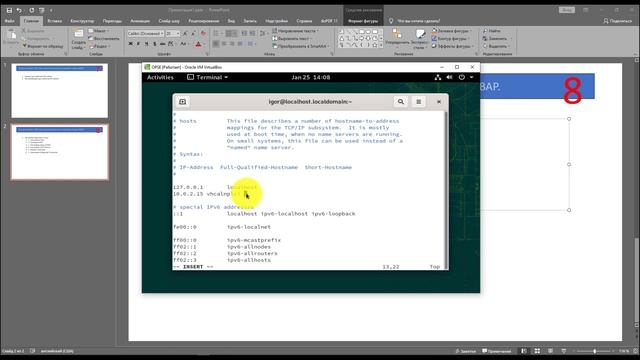Screen dimensions: 640x360
Task: Select slide 2 thumbnail in the panel
Action: pyautogui.click(x=60, y=152)
